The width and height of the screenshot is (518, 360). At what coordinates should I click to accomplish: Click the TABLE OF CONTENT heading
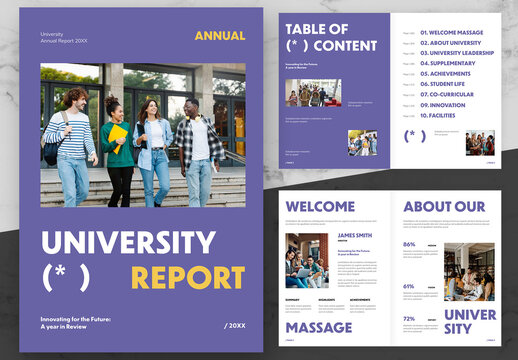point(331,38)
